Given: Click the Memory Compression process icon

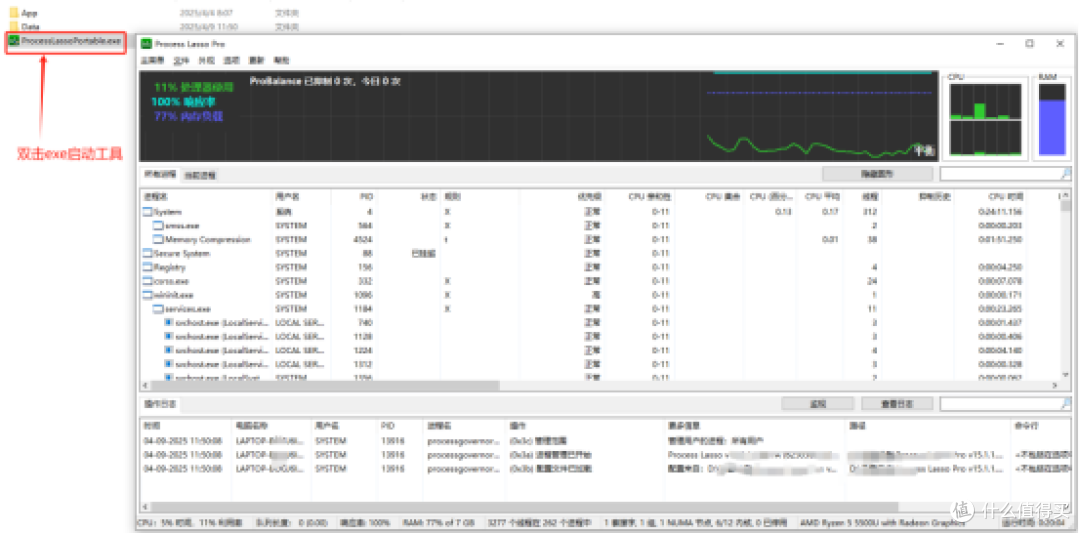Looking at the screenshot, I should click(158, 240).
